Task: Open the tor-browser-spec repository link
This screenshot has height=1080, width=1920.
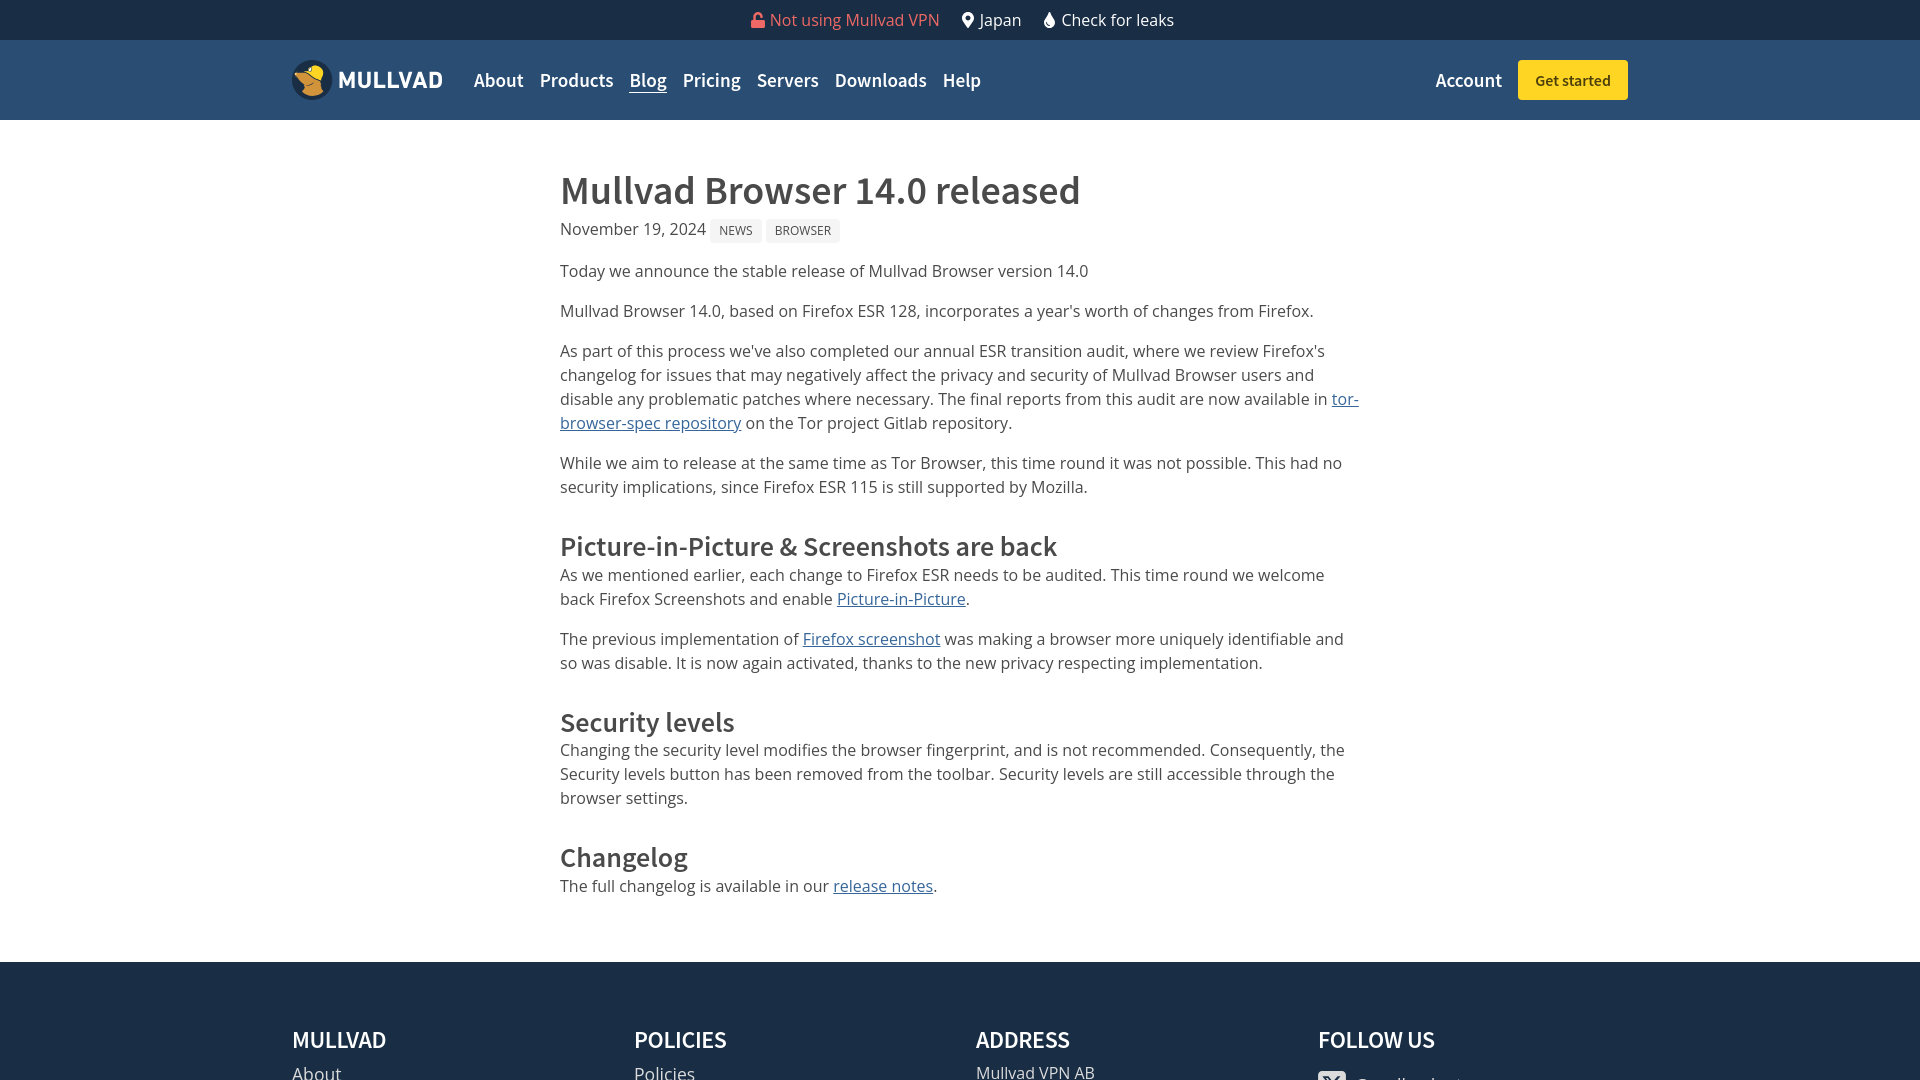Action: (x=650, y=423)
